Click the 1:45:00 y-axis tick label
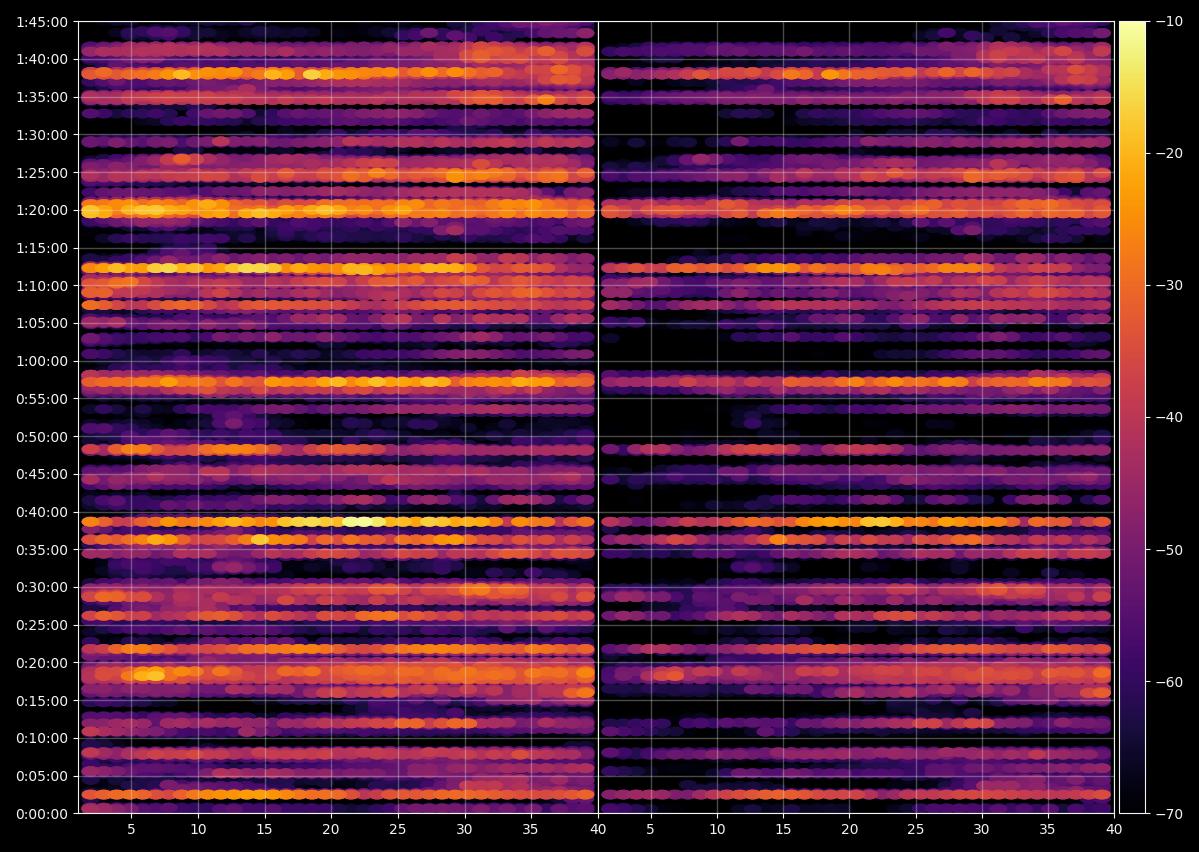Screen dimensions: 1199x852 tap(42, 22)
